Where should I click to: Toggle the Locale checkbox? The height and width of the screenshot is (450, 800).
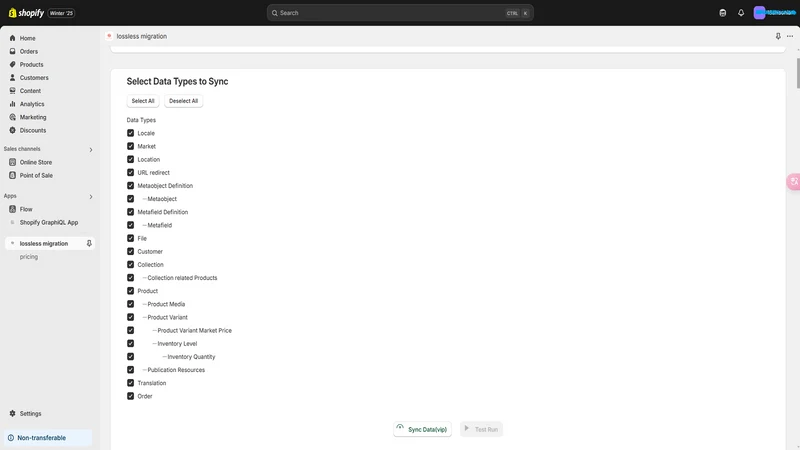coord(131,133)
